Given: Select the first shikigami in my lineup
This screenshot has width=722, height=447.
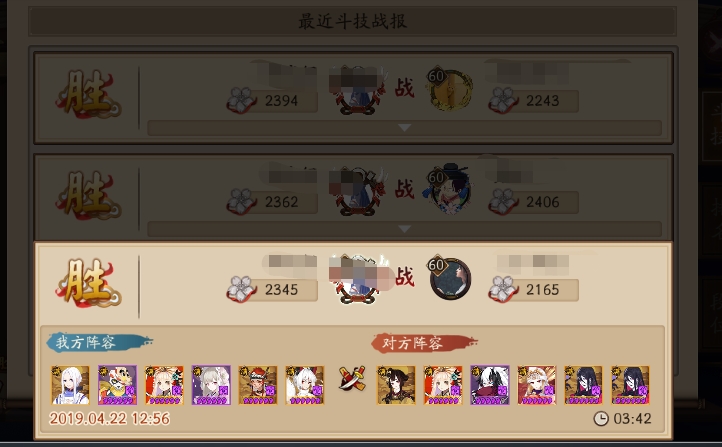Looking at the screenshot, I should tap(70, 385).
